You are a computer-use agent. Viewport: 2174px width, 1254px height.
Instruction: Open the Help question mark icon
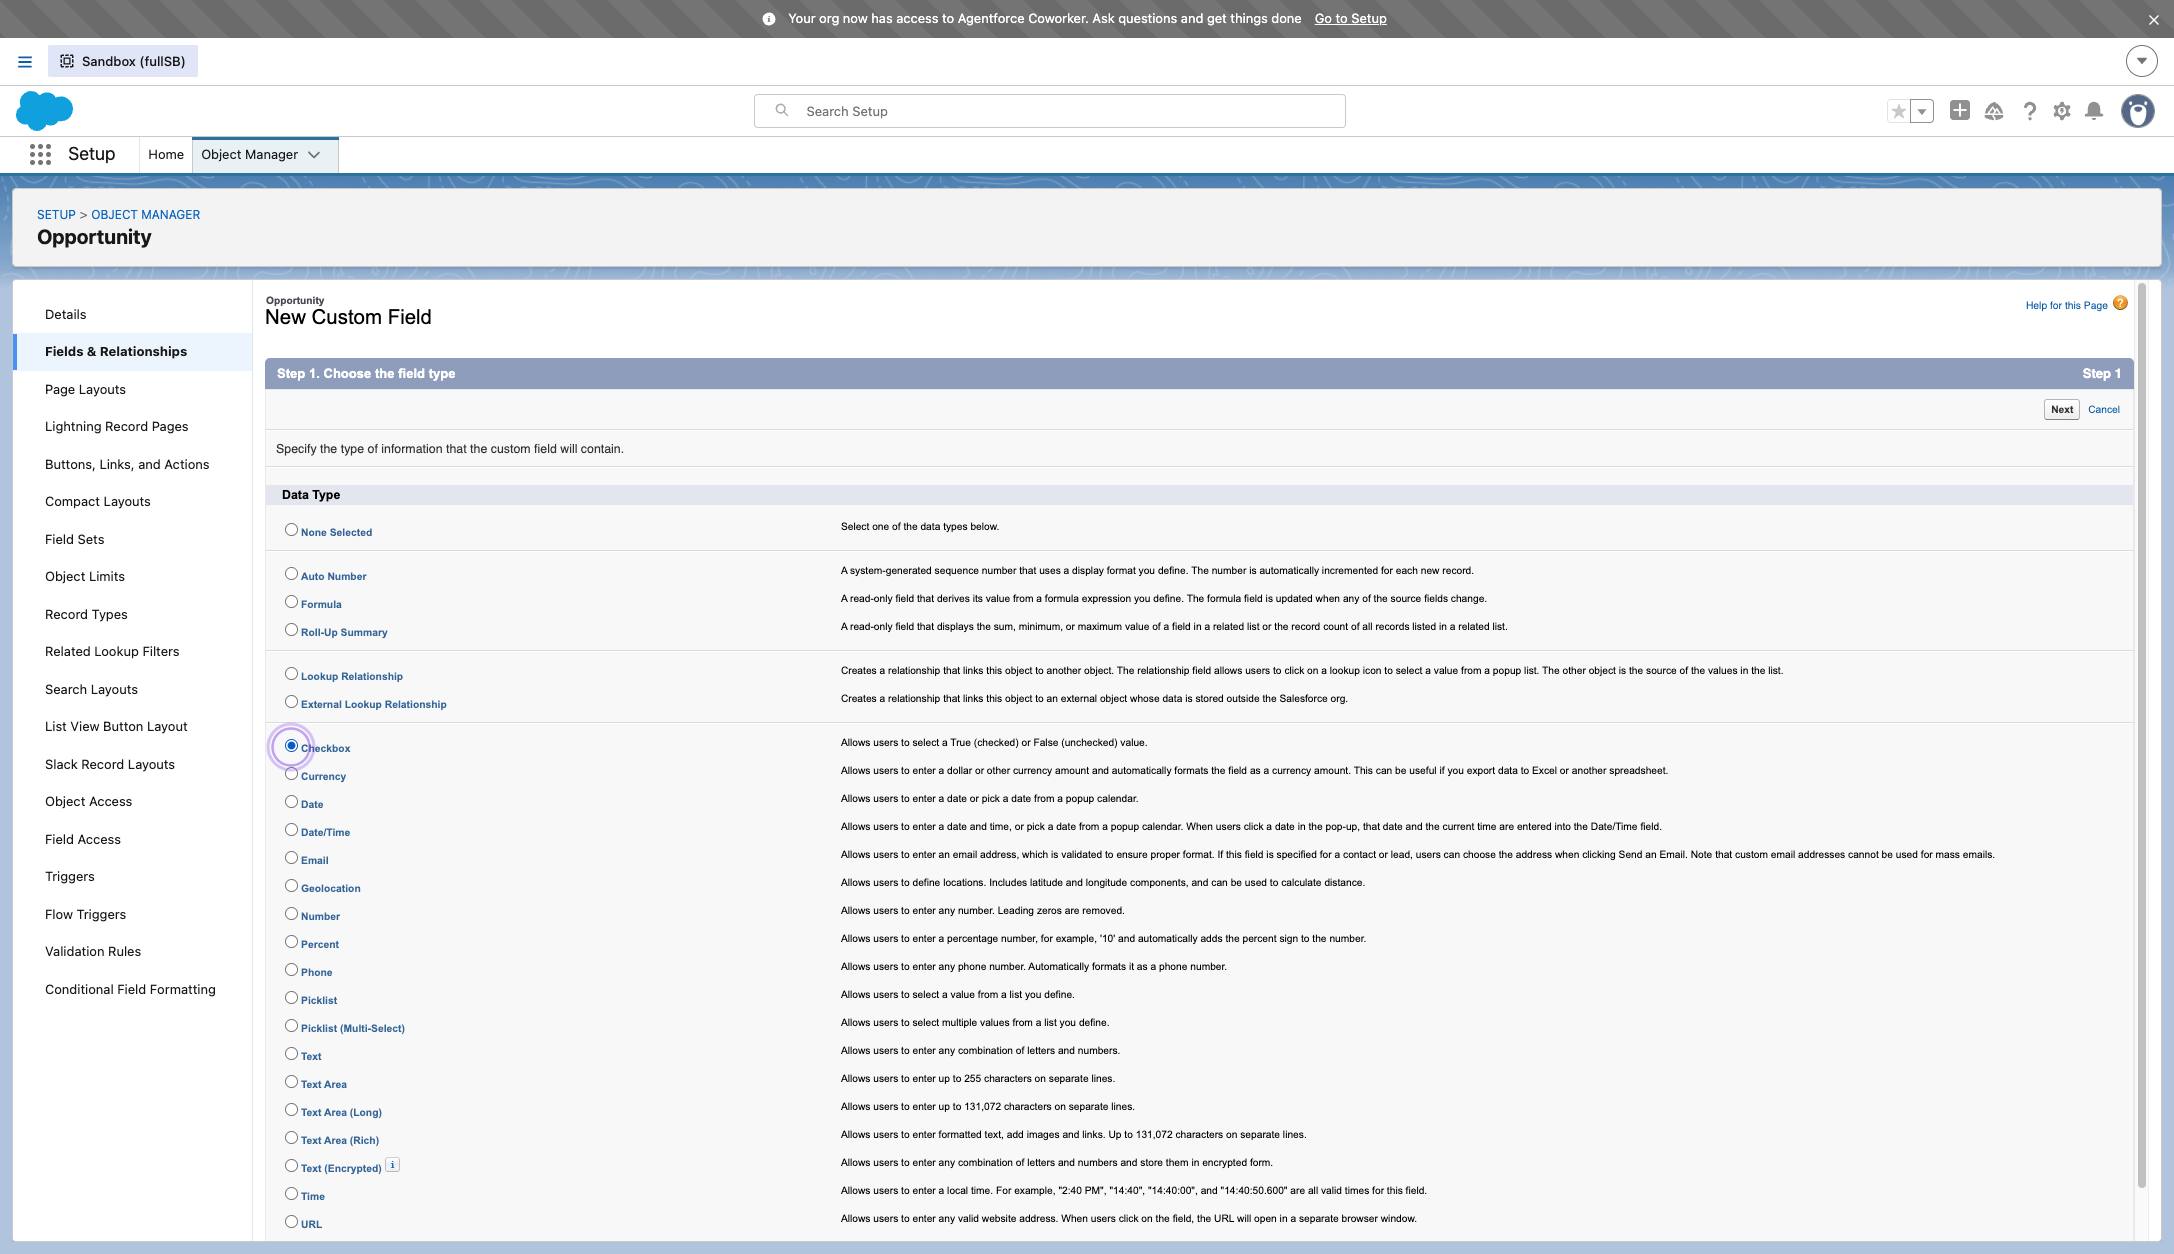(x=2029, y=111)
